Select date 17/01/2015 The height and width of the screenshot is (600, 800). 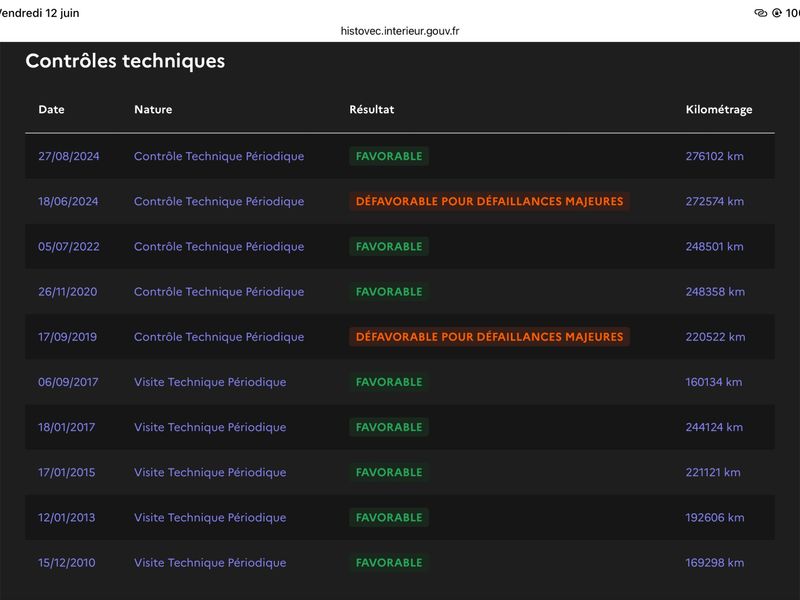click(x=66, y=472)
